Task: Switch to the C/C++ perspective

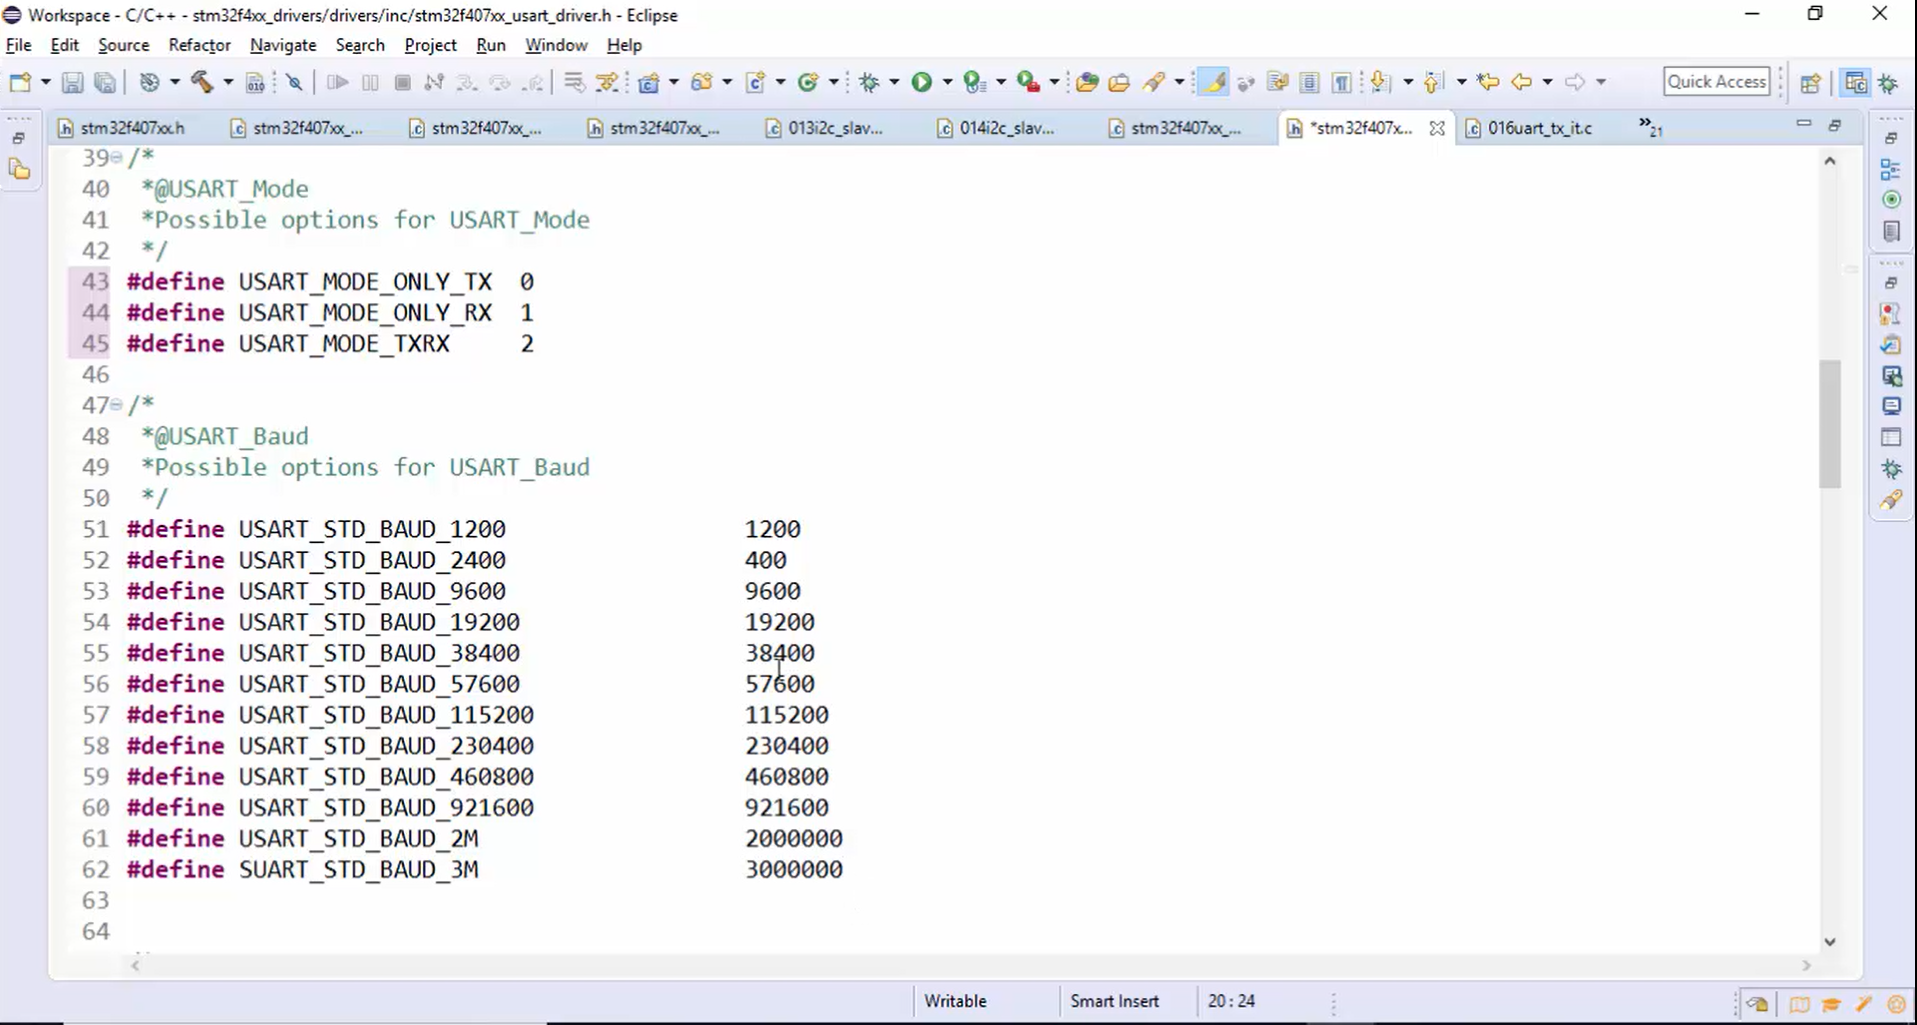Action: 1855,83
